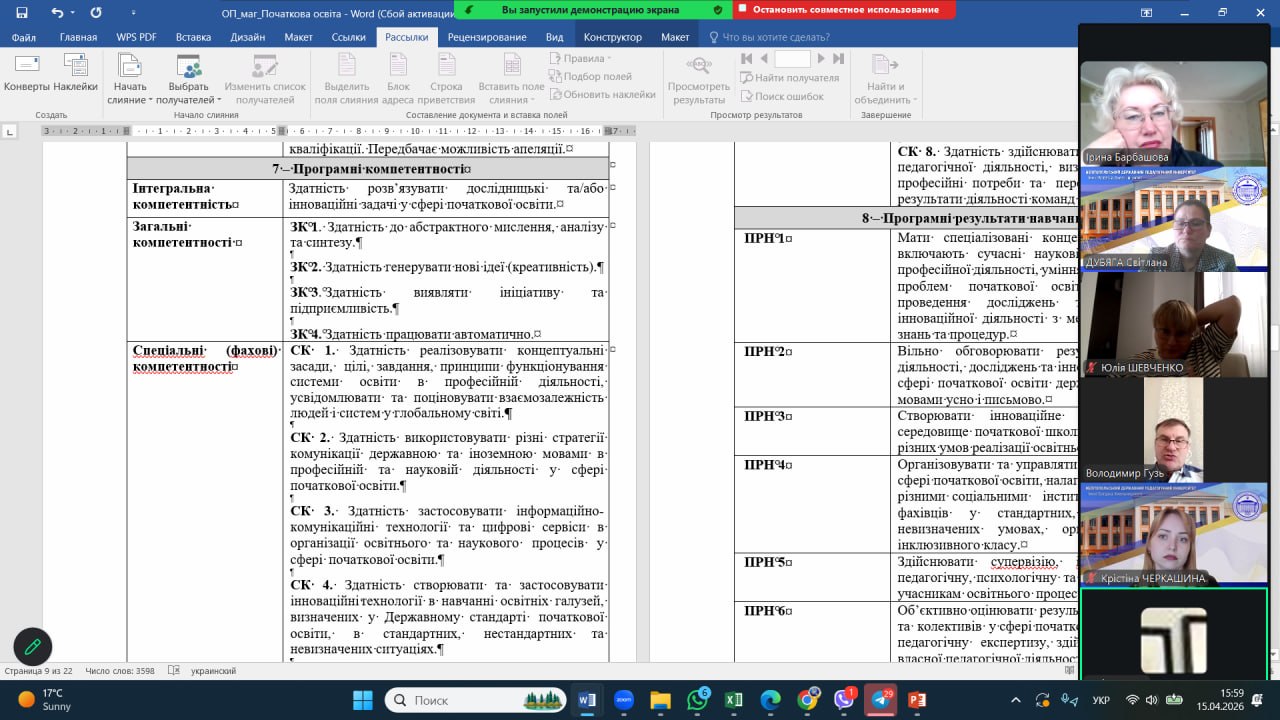The height and width of the screenshot is (720, 1280).
Task: Click the green pencil annotation button
Action: tap(32, 647)
